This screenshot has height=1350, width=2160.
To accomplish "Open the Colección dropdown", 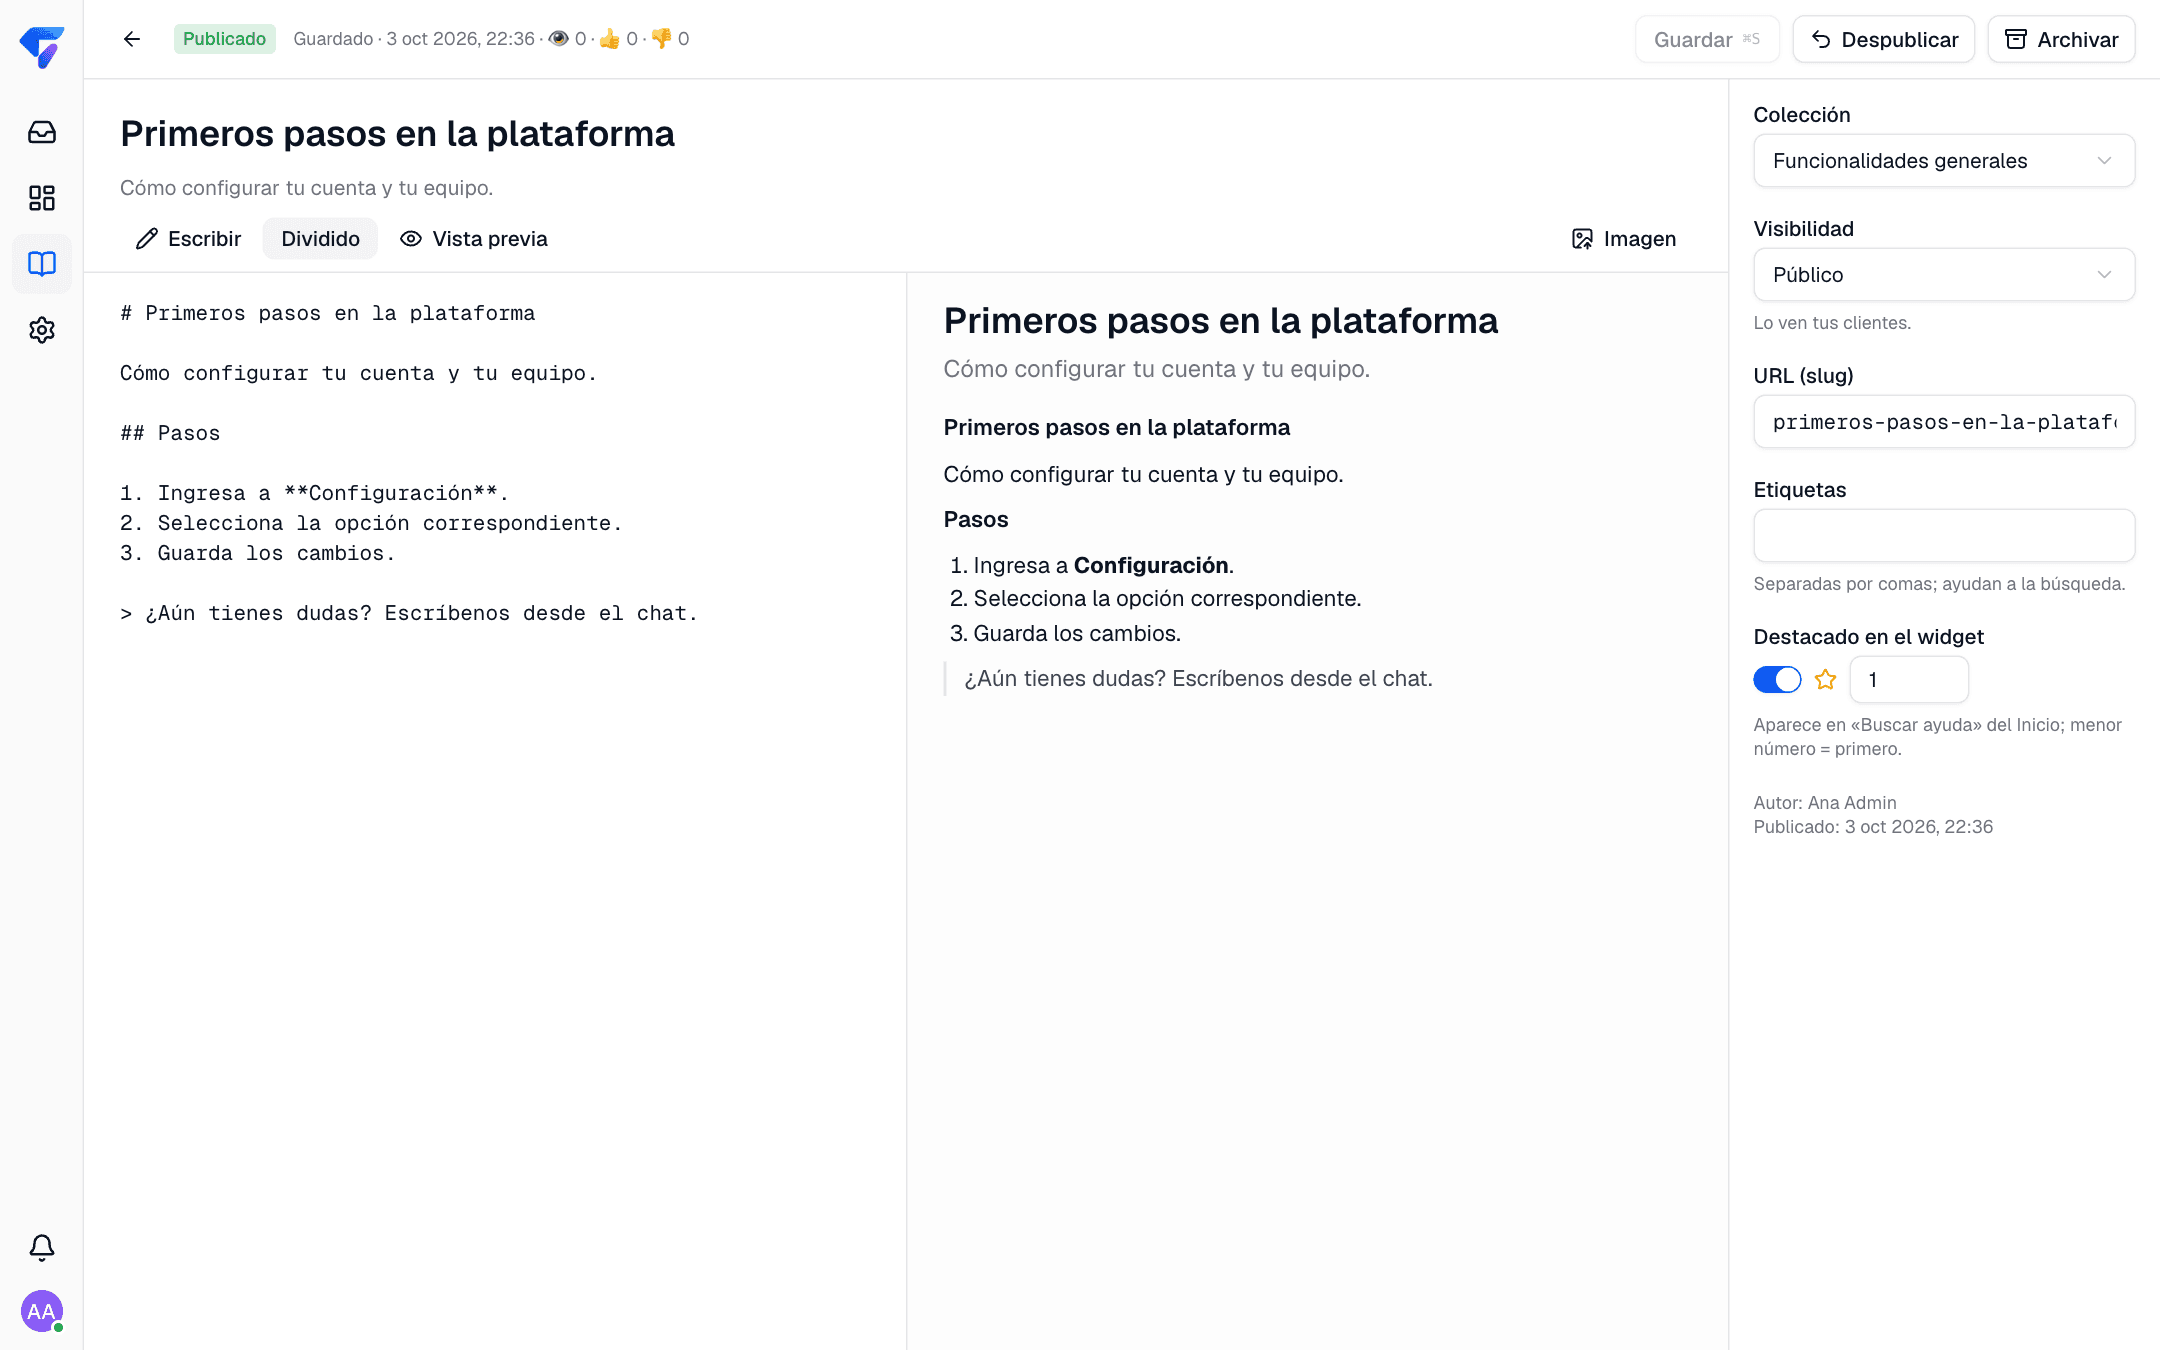I will 1944,161.
